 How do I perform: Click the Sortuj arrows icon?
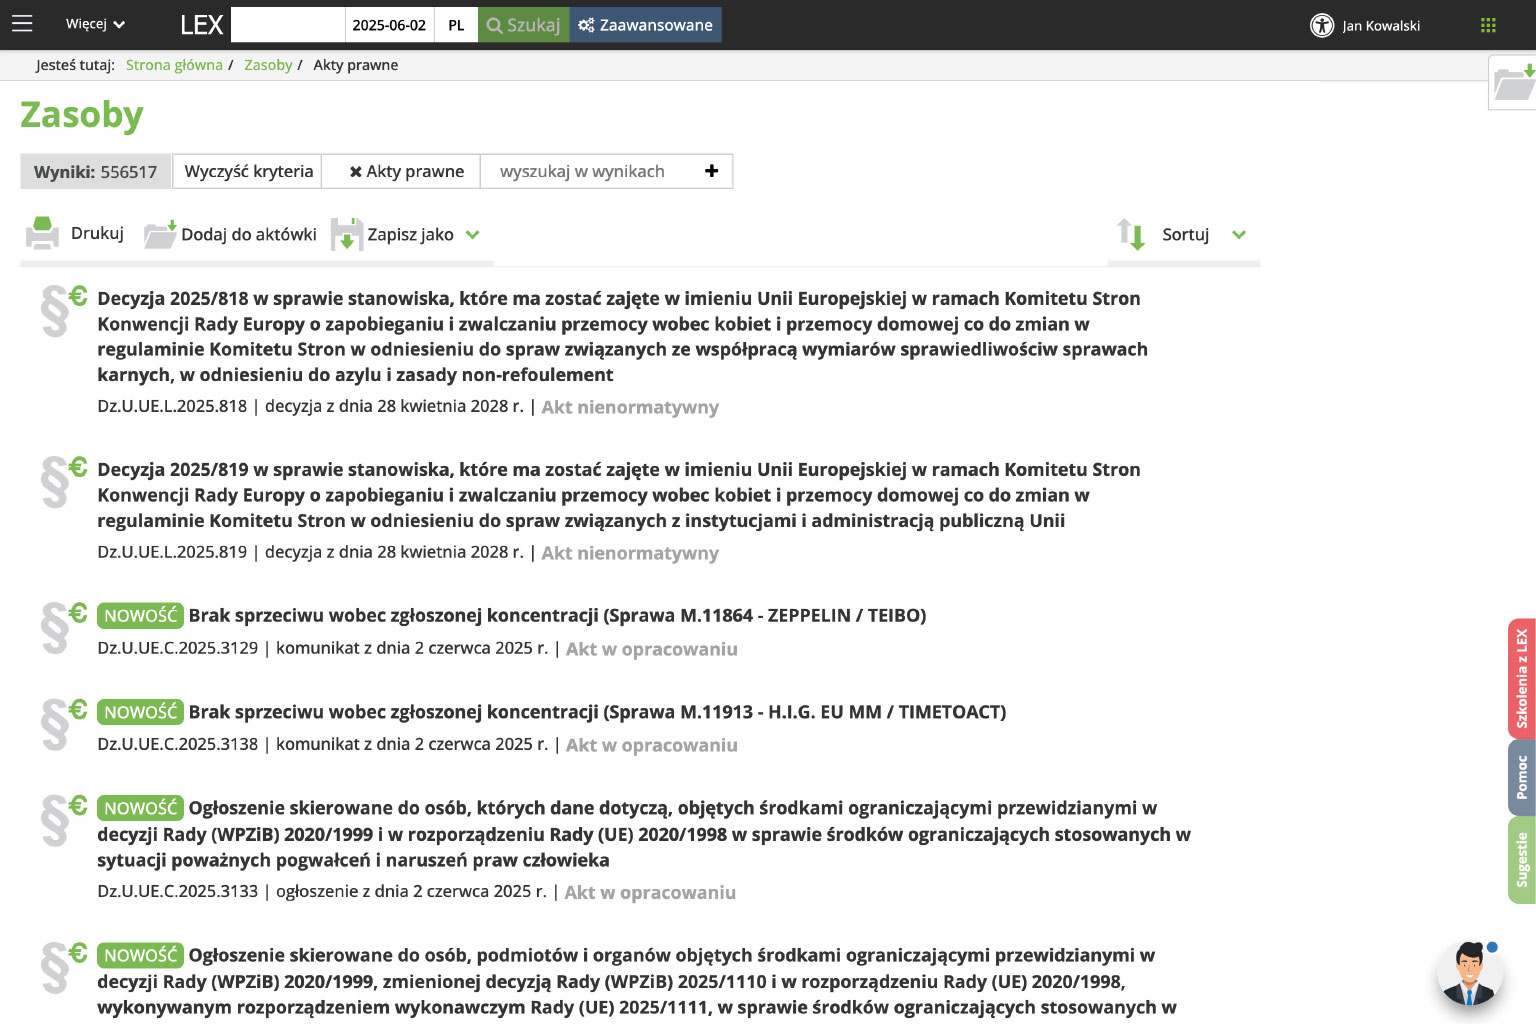pos(1131,234)
